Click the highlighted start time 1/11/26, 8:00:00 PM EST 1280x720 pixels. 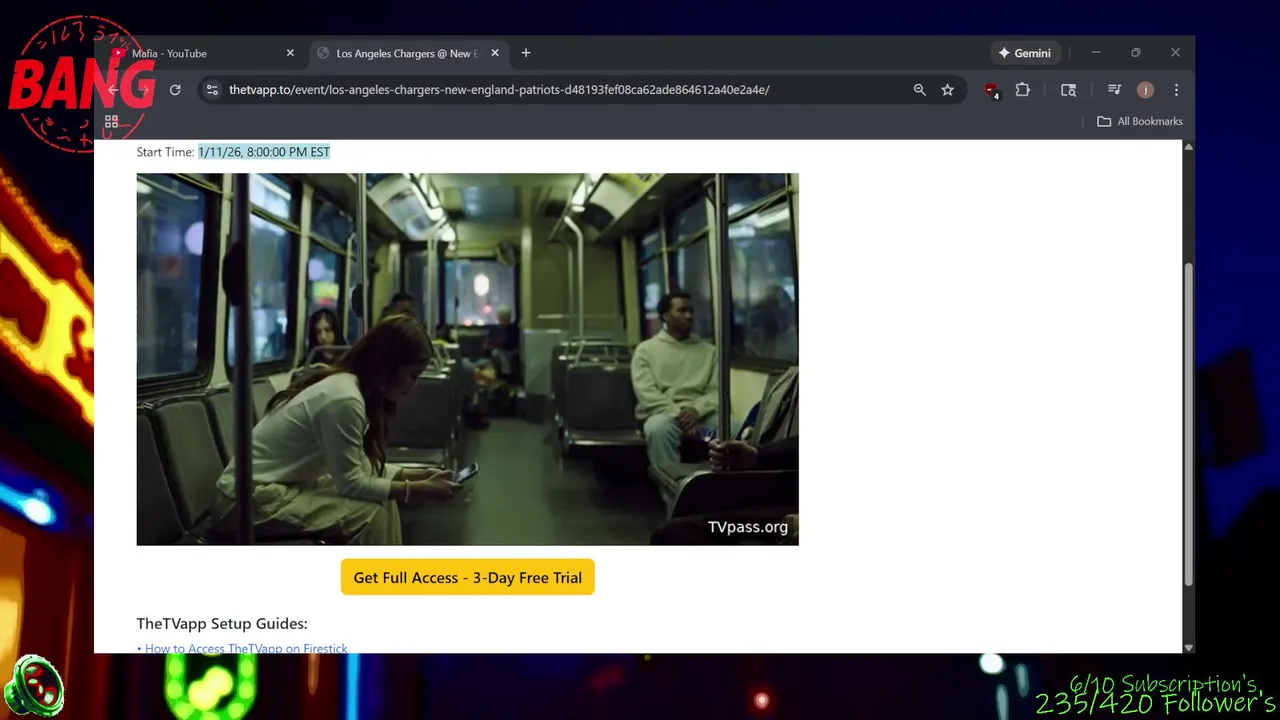[264, 152]
